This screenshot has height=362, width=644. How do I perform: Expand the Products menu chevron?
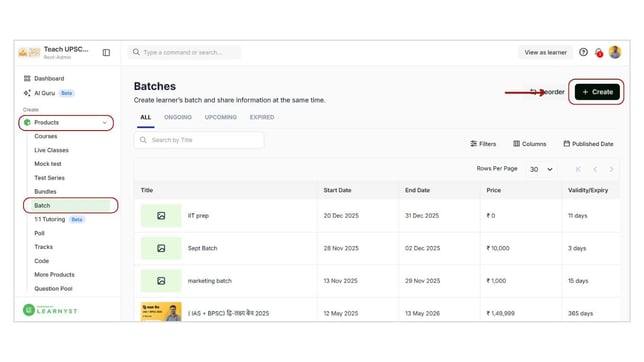click(x=104, y=123)
